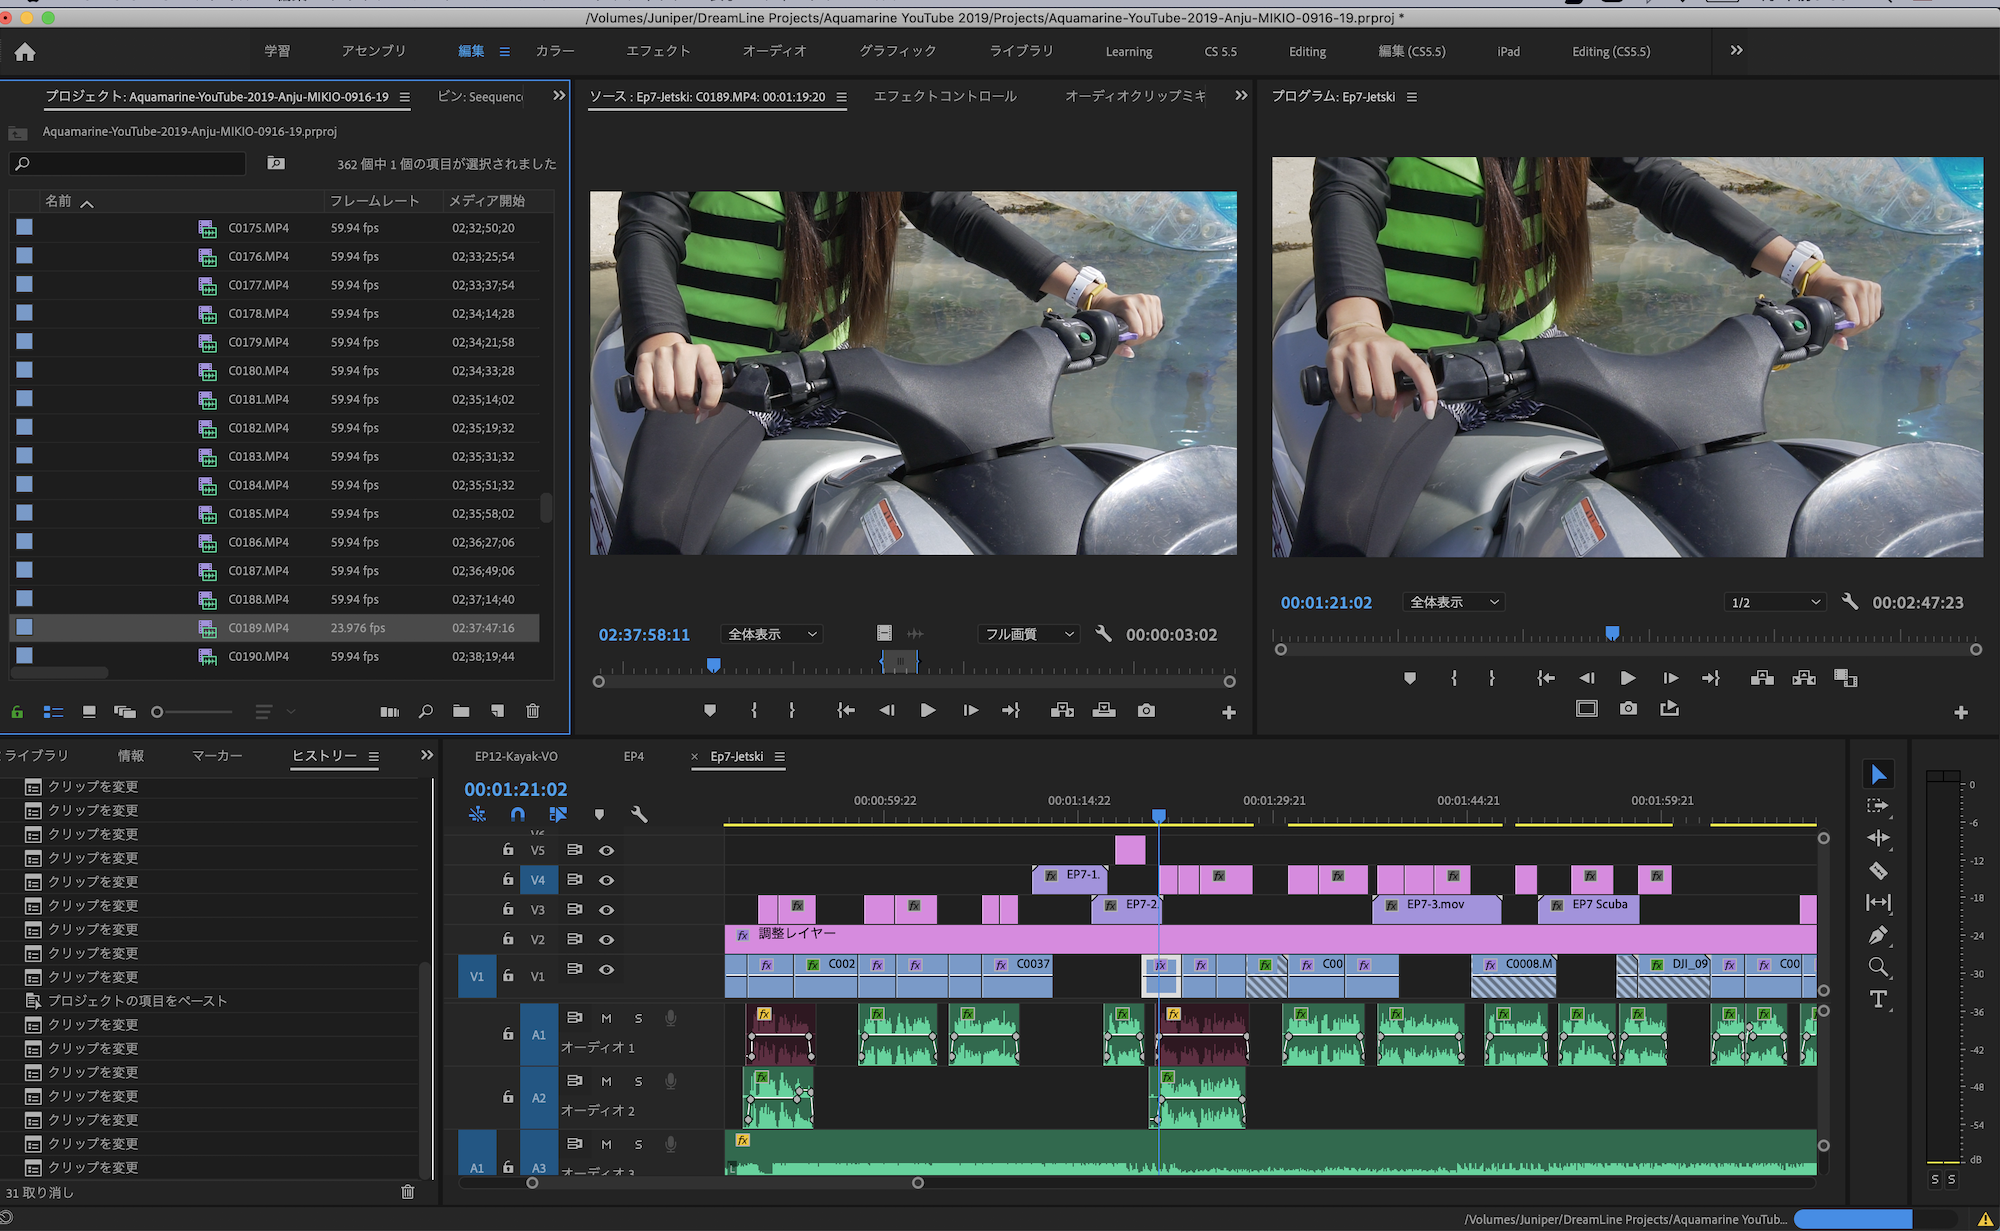Select the C0185.MP4 clip in the project list
The width and height of the screenshot is (2000, 1231).
tap(258, 513)
